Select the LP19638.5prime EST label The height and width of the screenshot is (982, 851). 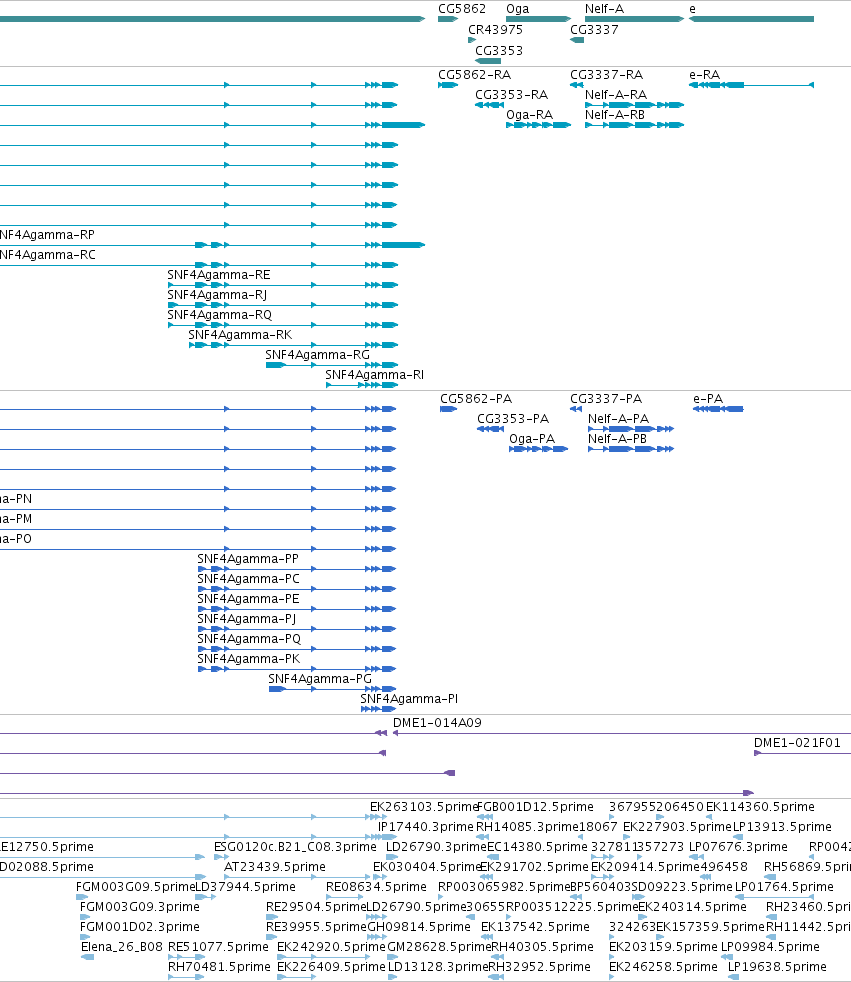[777, 968]
